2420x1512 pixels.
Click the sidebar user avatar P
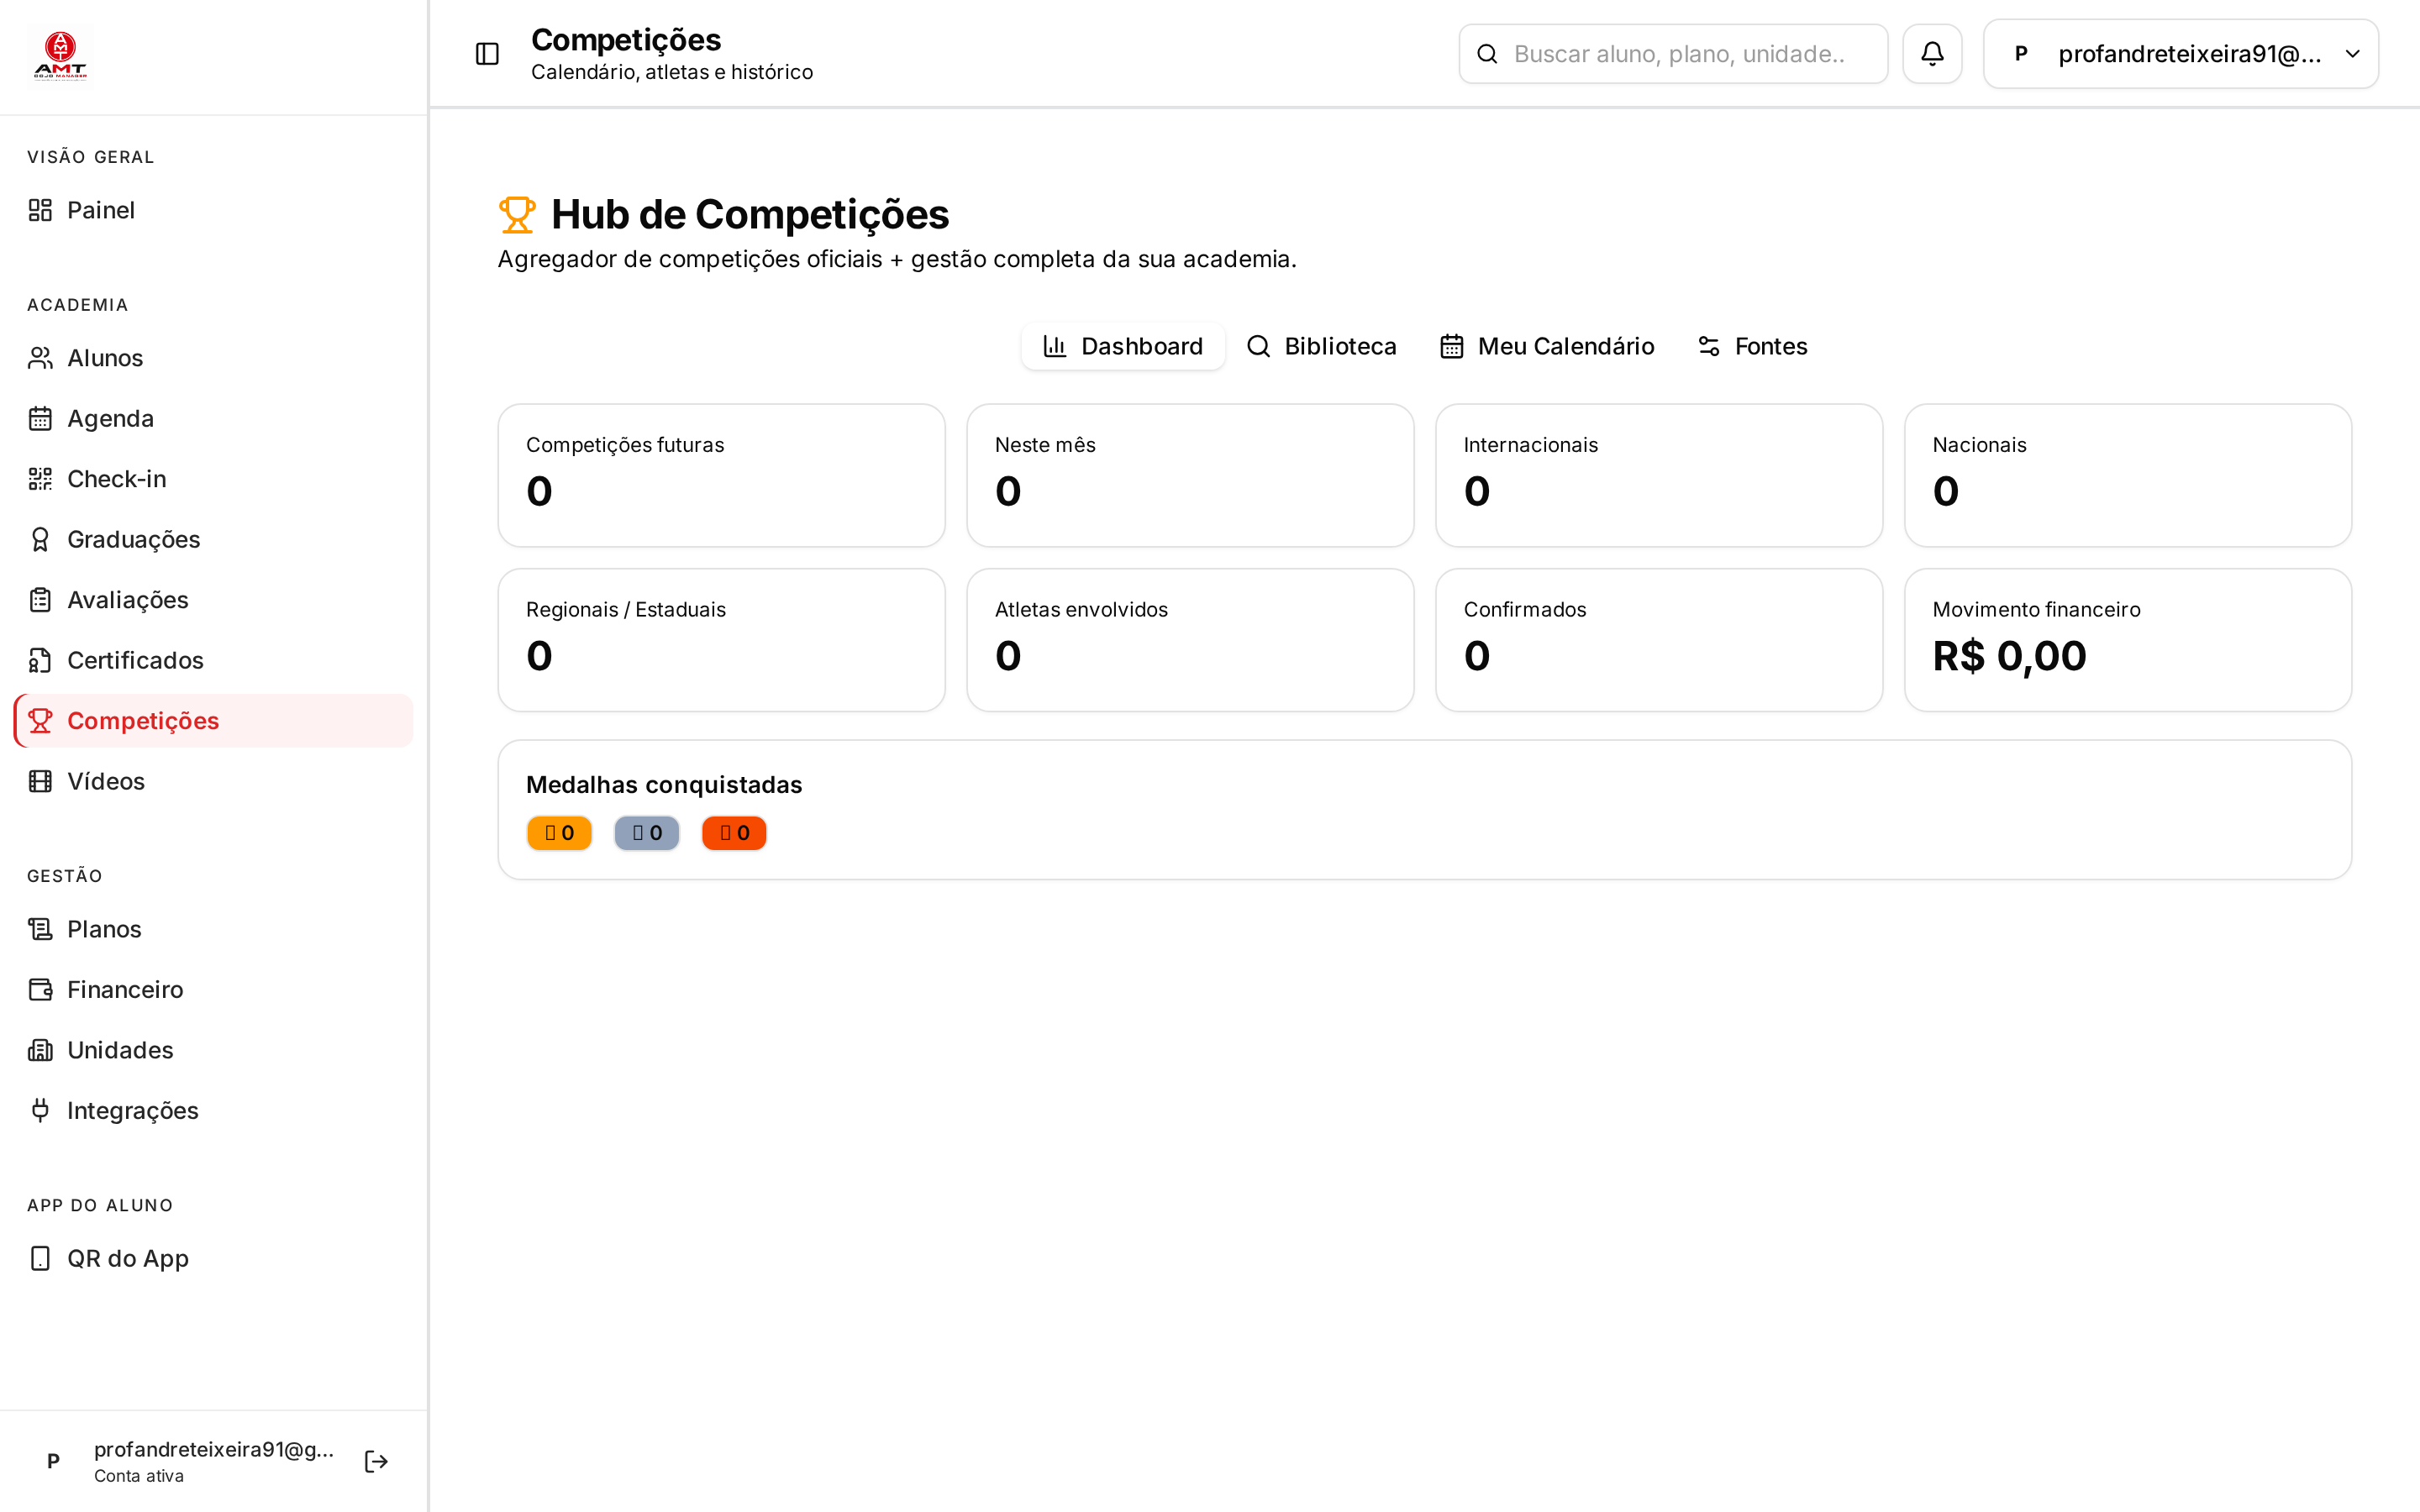(x=54, y=1461)
